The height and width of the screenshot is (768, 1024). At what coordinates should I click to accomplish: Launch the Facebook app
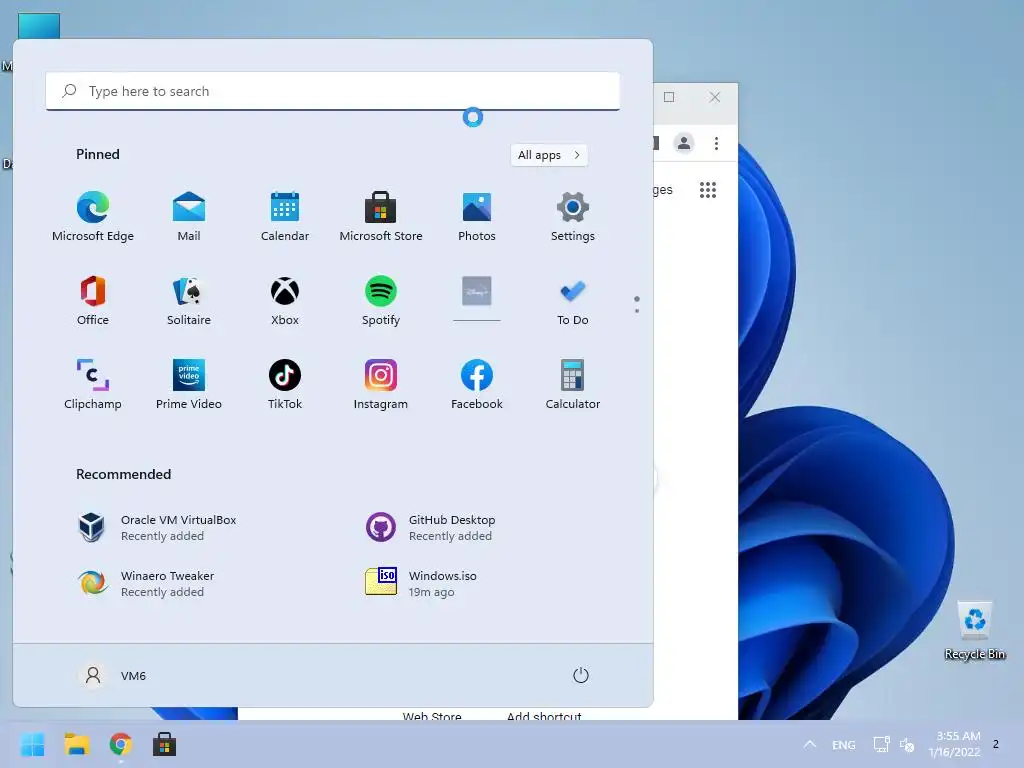477,384
